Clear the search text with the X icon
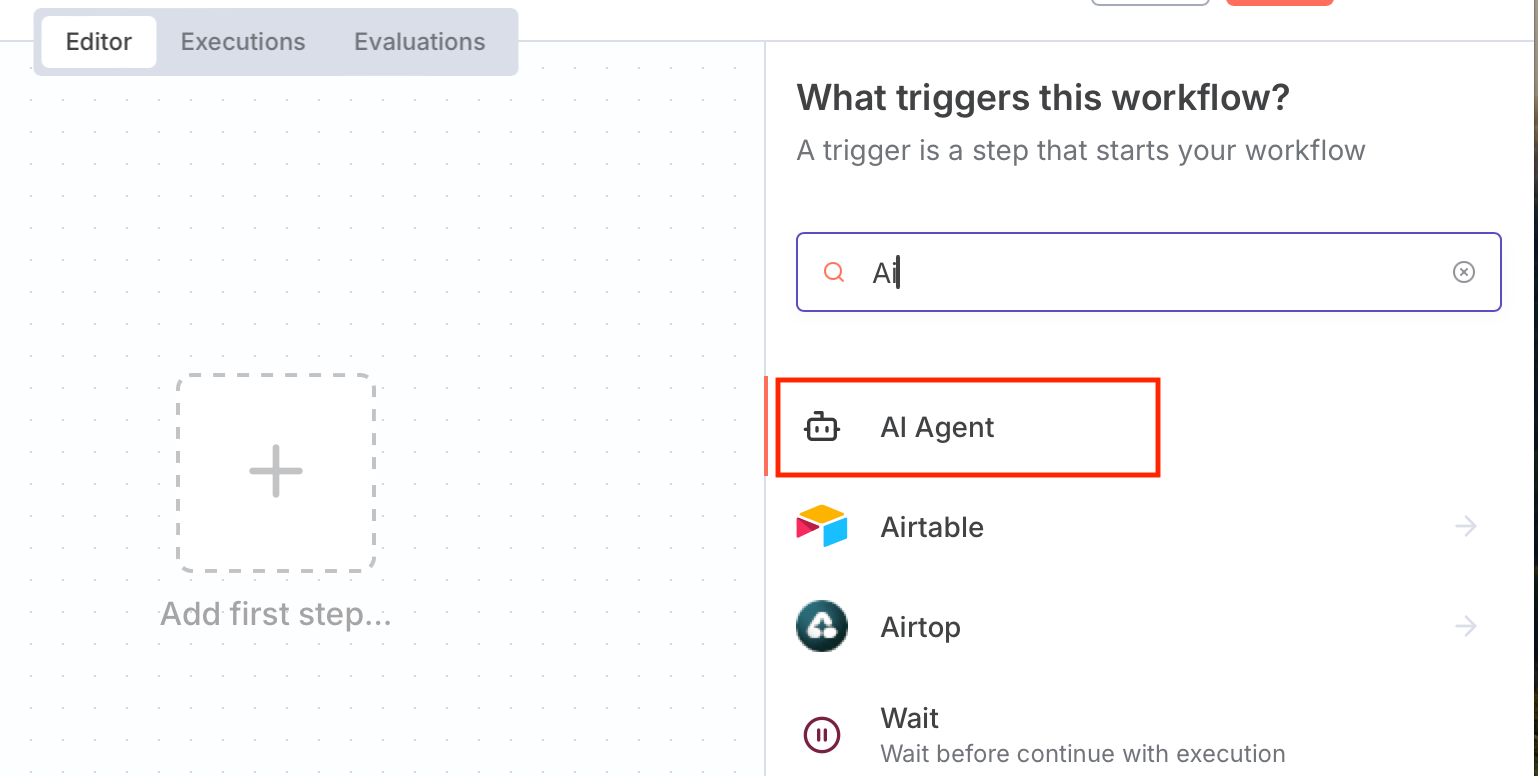Image resolution: width=1538 pixels, height=776 pixels. 1464,272
